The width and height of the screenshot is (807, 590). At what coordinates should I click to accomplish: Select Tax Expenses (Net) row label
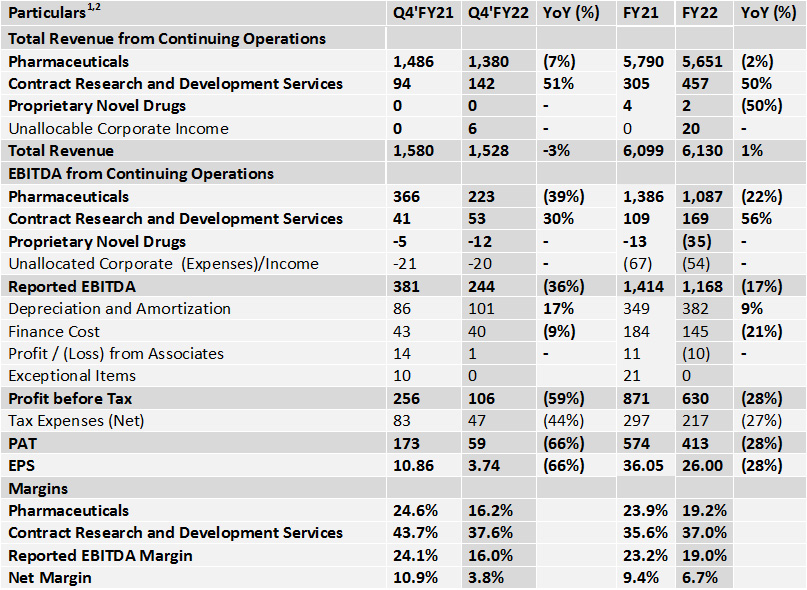[76, 421]
